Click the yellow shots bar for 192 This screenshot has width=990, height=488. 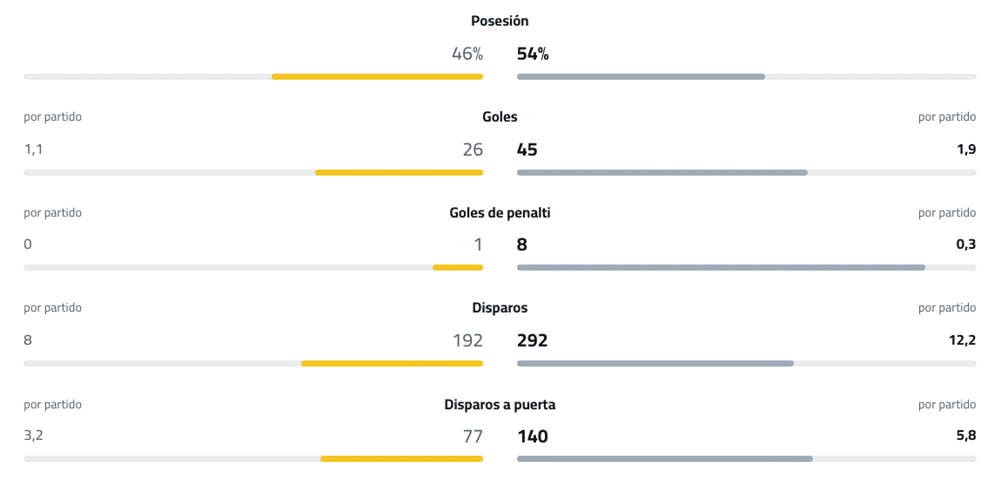[x=392, y=363]
